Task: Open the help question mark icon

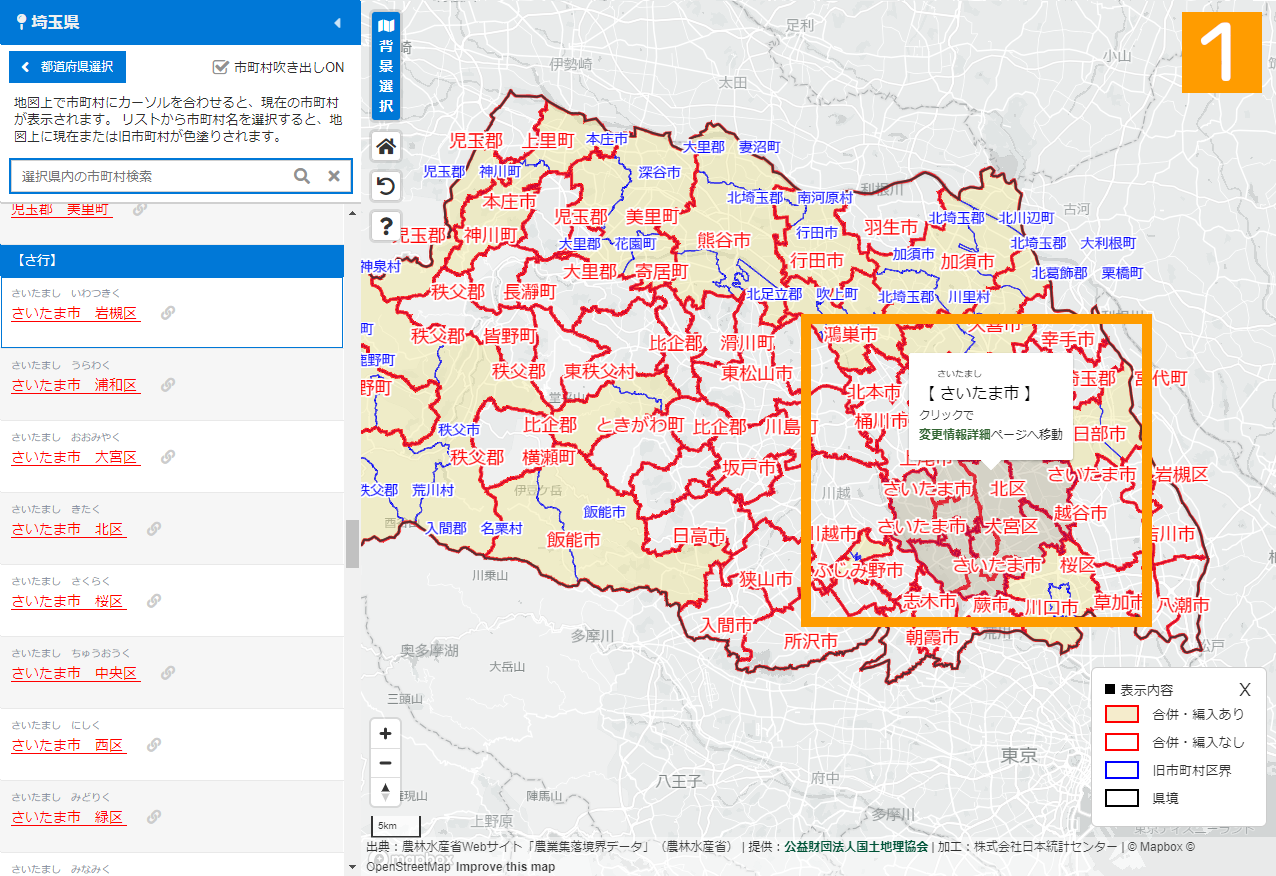Action: click(386, 226)
